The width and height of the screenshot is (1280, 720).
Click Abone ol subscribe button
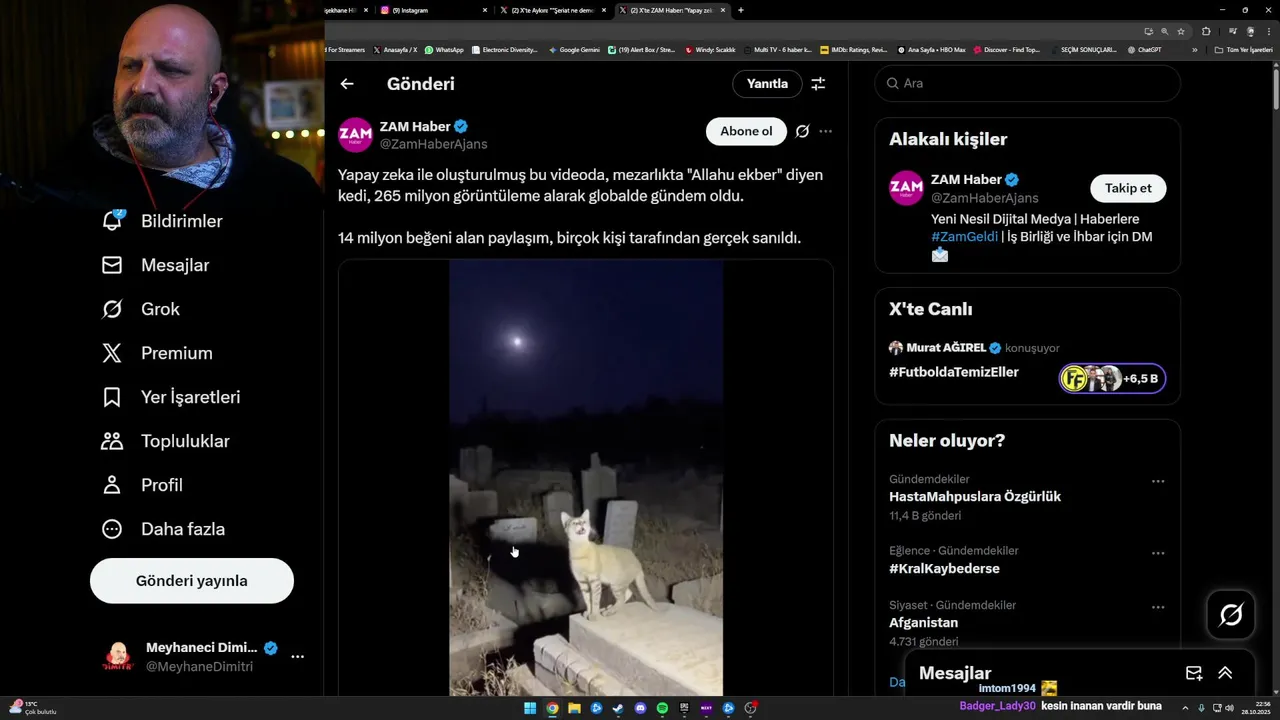746,131
